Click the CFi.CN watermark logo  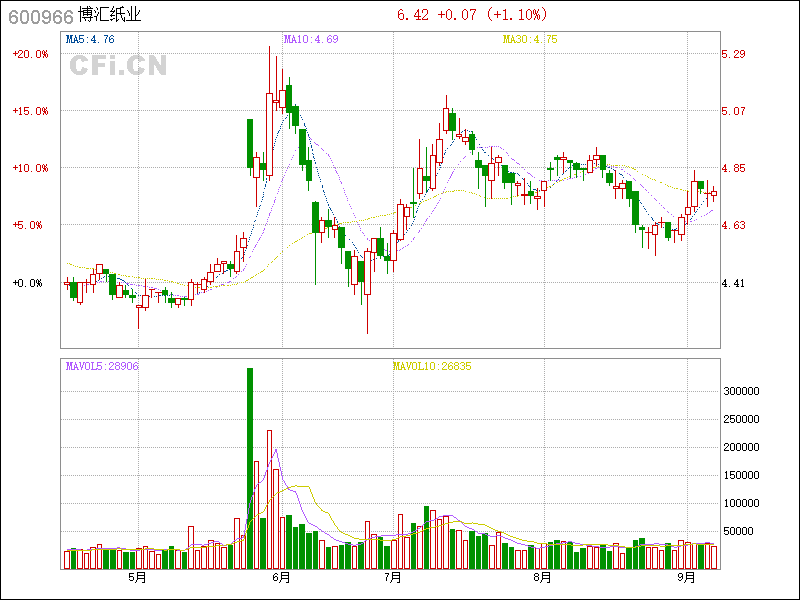click(x=117, y=66)
